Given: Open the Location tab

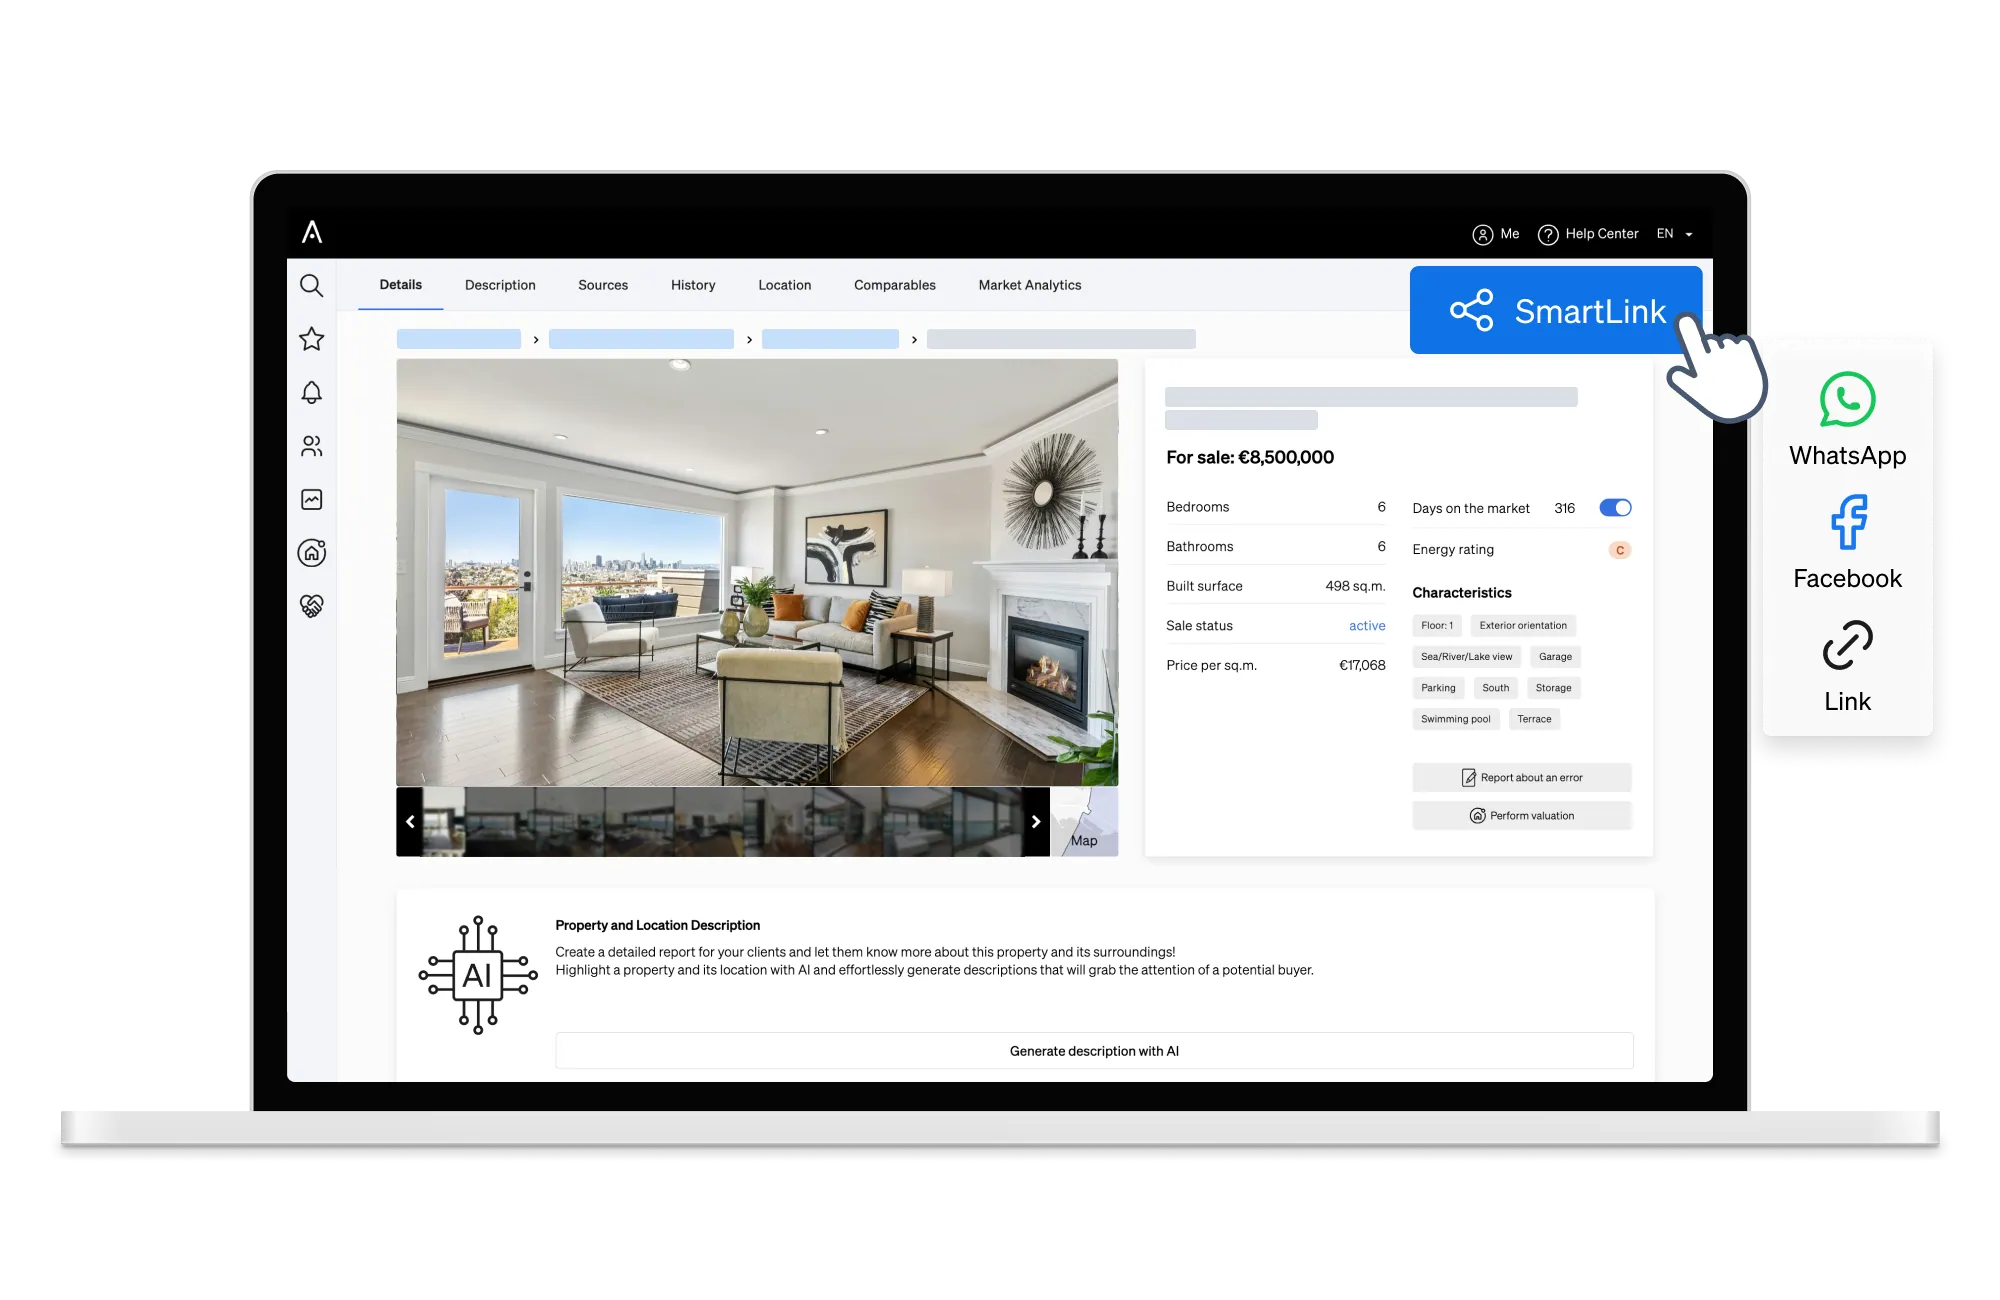Looking at the screenshot, I should coord(784,285).
